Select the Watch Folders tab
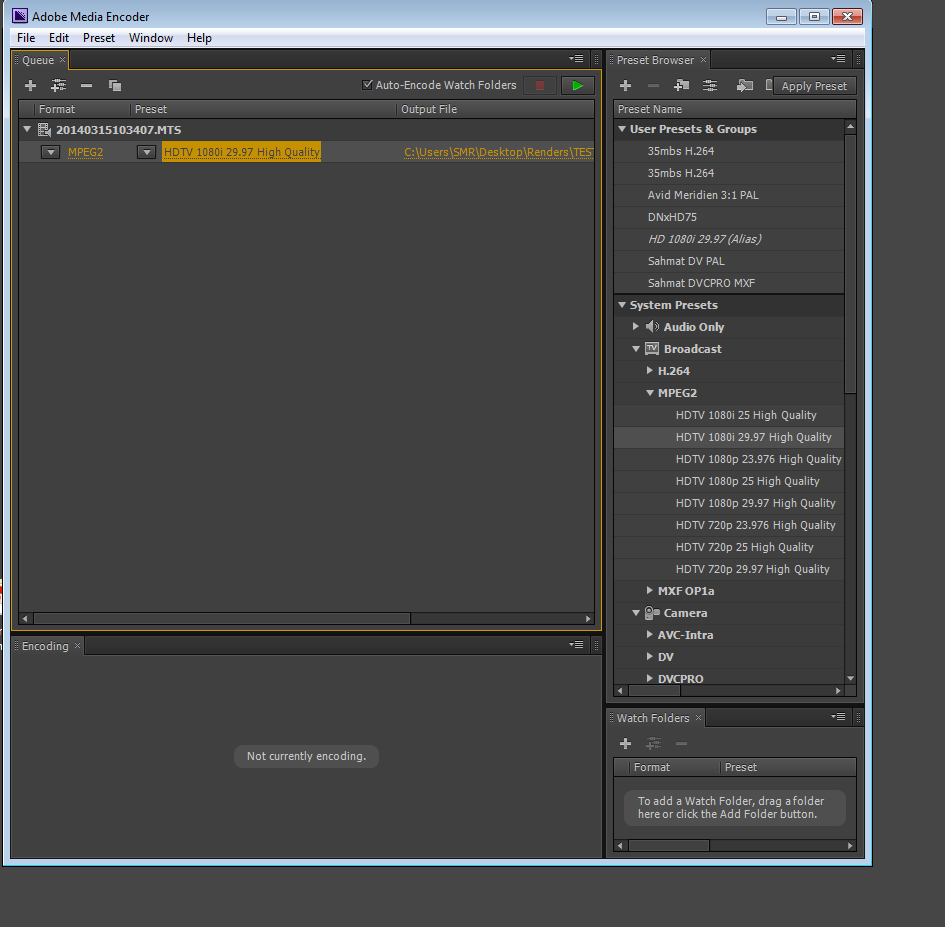Viewport: 945px width, 927px height. (653, 718)
